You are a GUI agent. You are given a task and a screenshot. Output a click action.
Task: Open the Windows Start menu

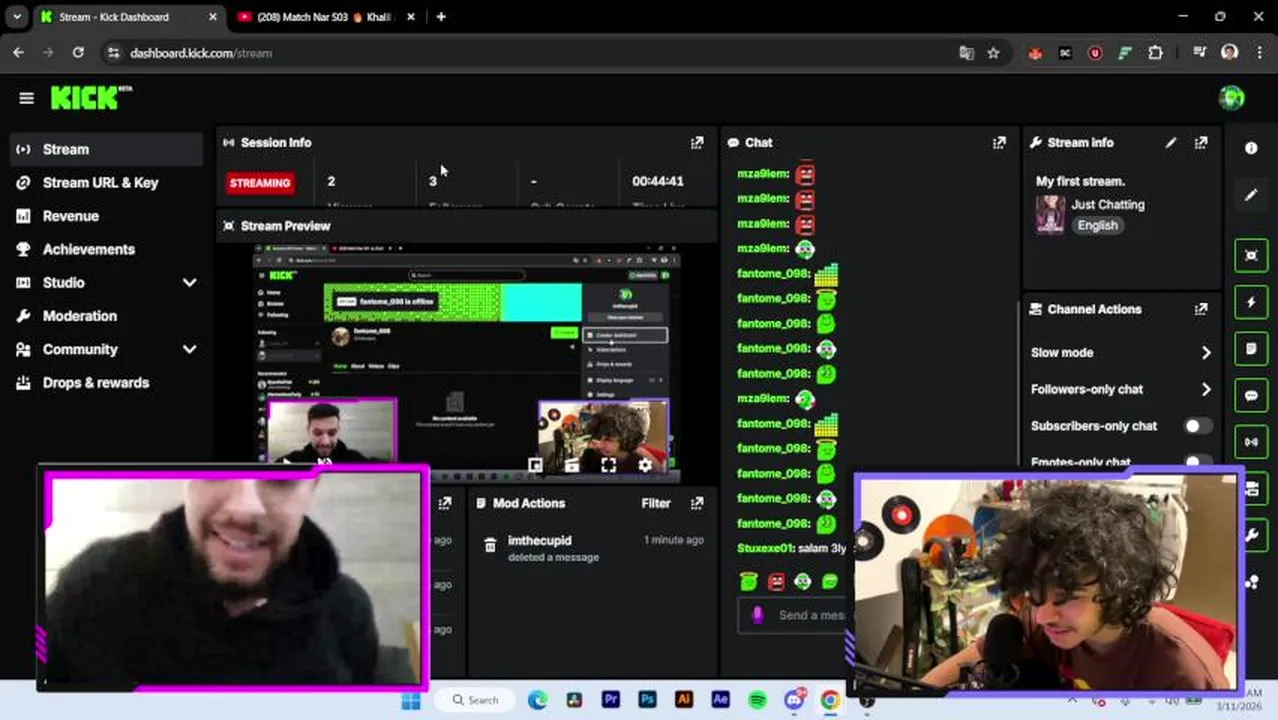411,700
